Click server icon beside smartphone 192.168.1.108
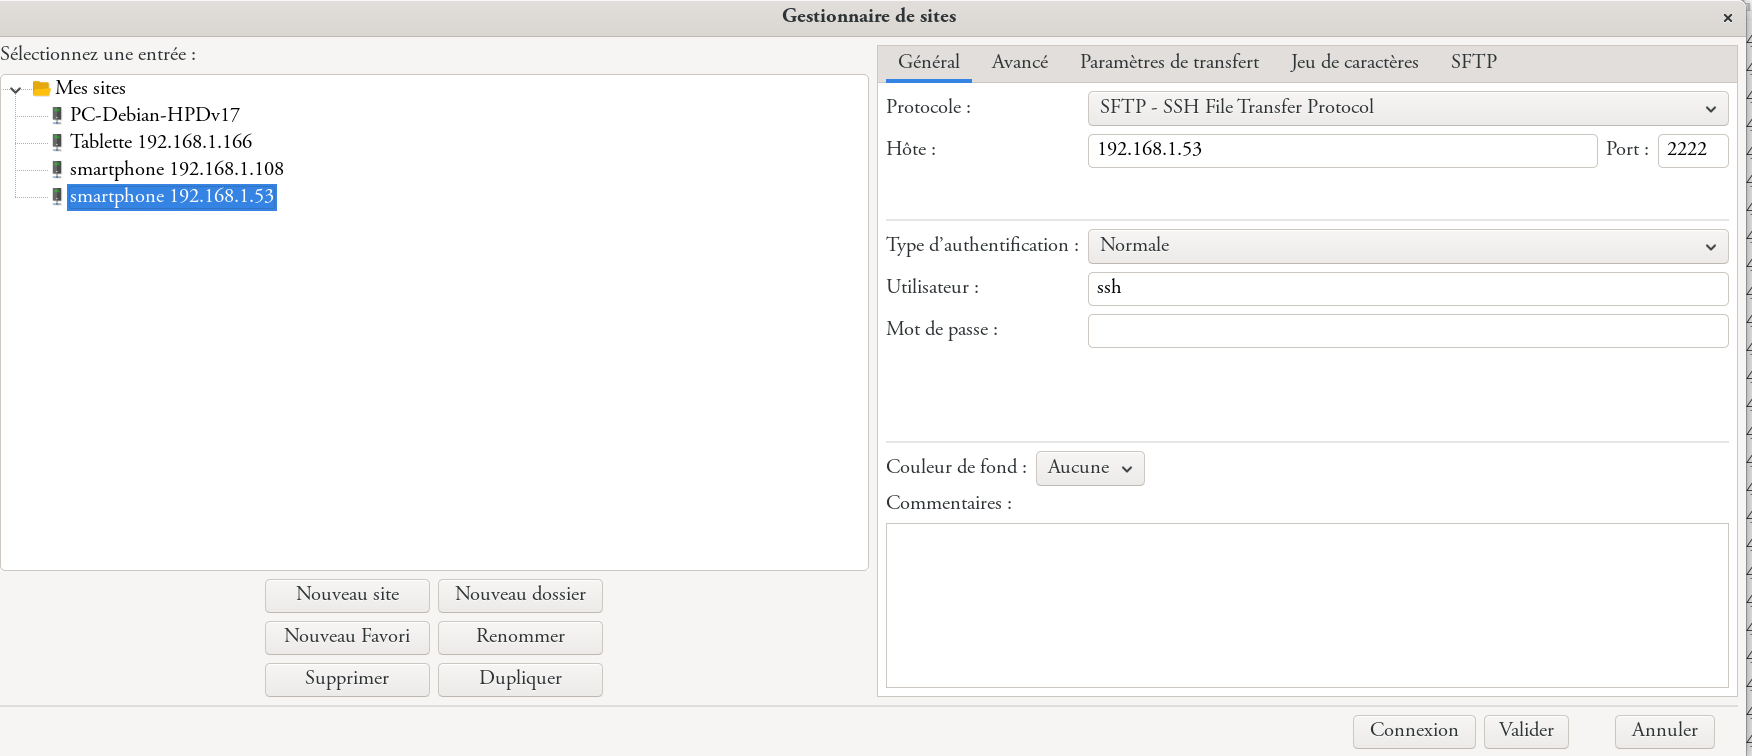Image resolution: width=1752 pixels, height=756 pixels. pyautogui.click(x=57, y=169)
